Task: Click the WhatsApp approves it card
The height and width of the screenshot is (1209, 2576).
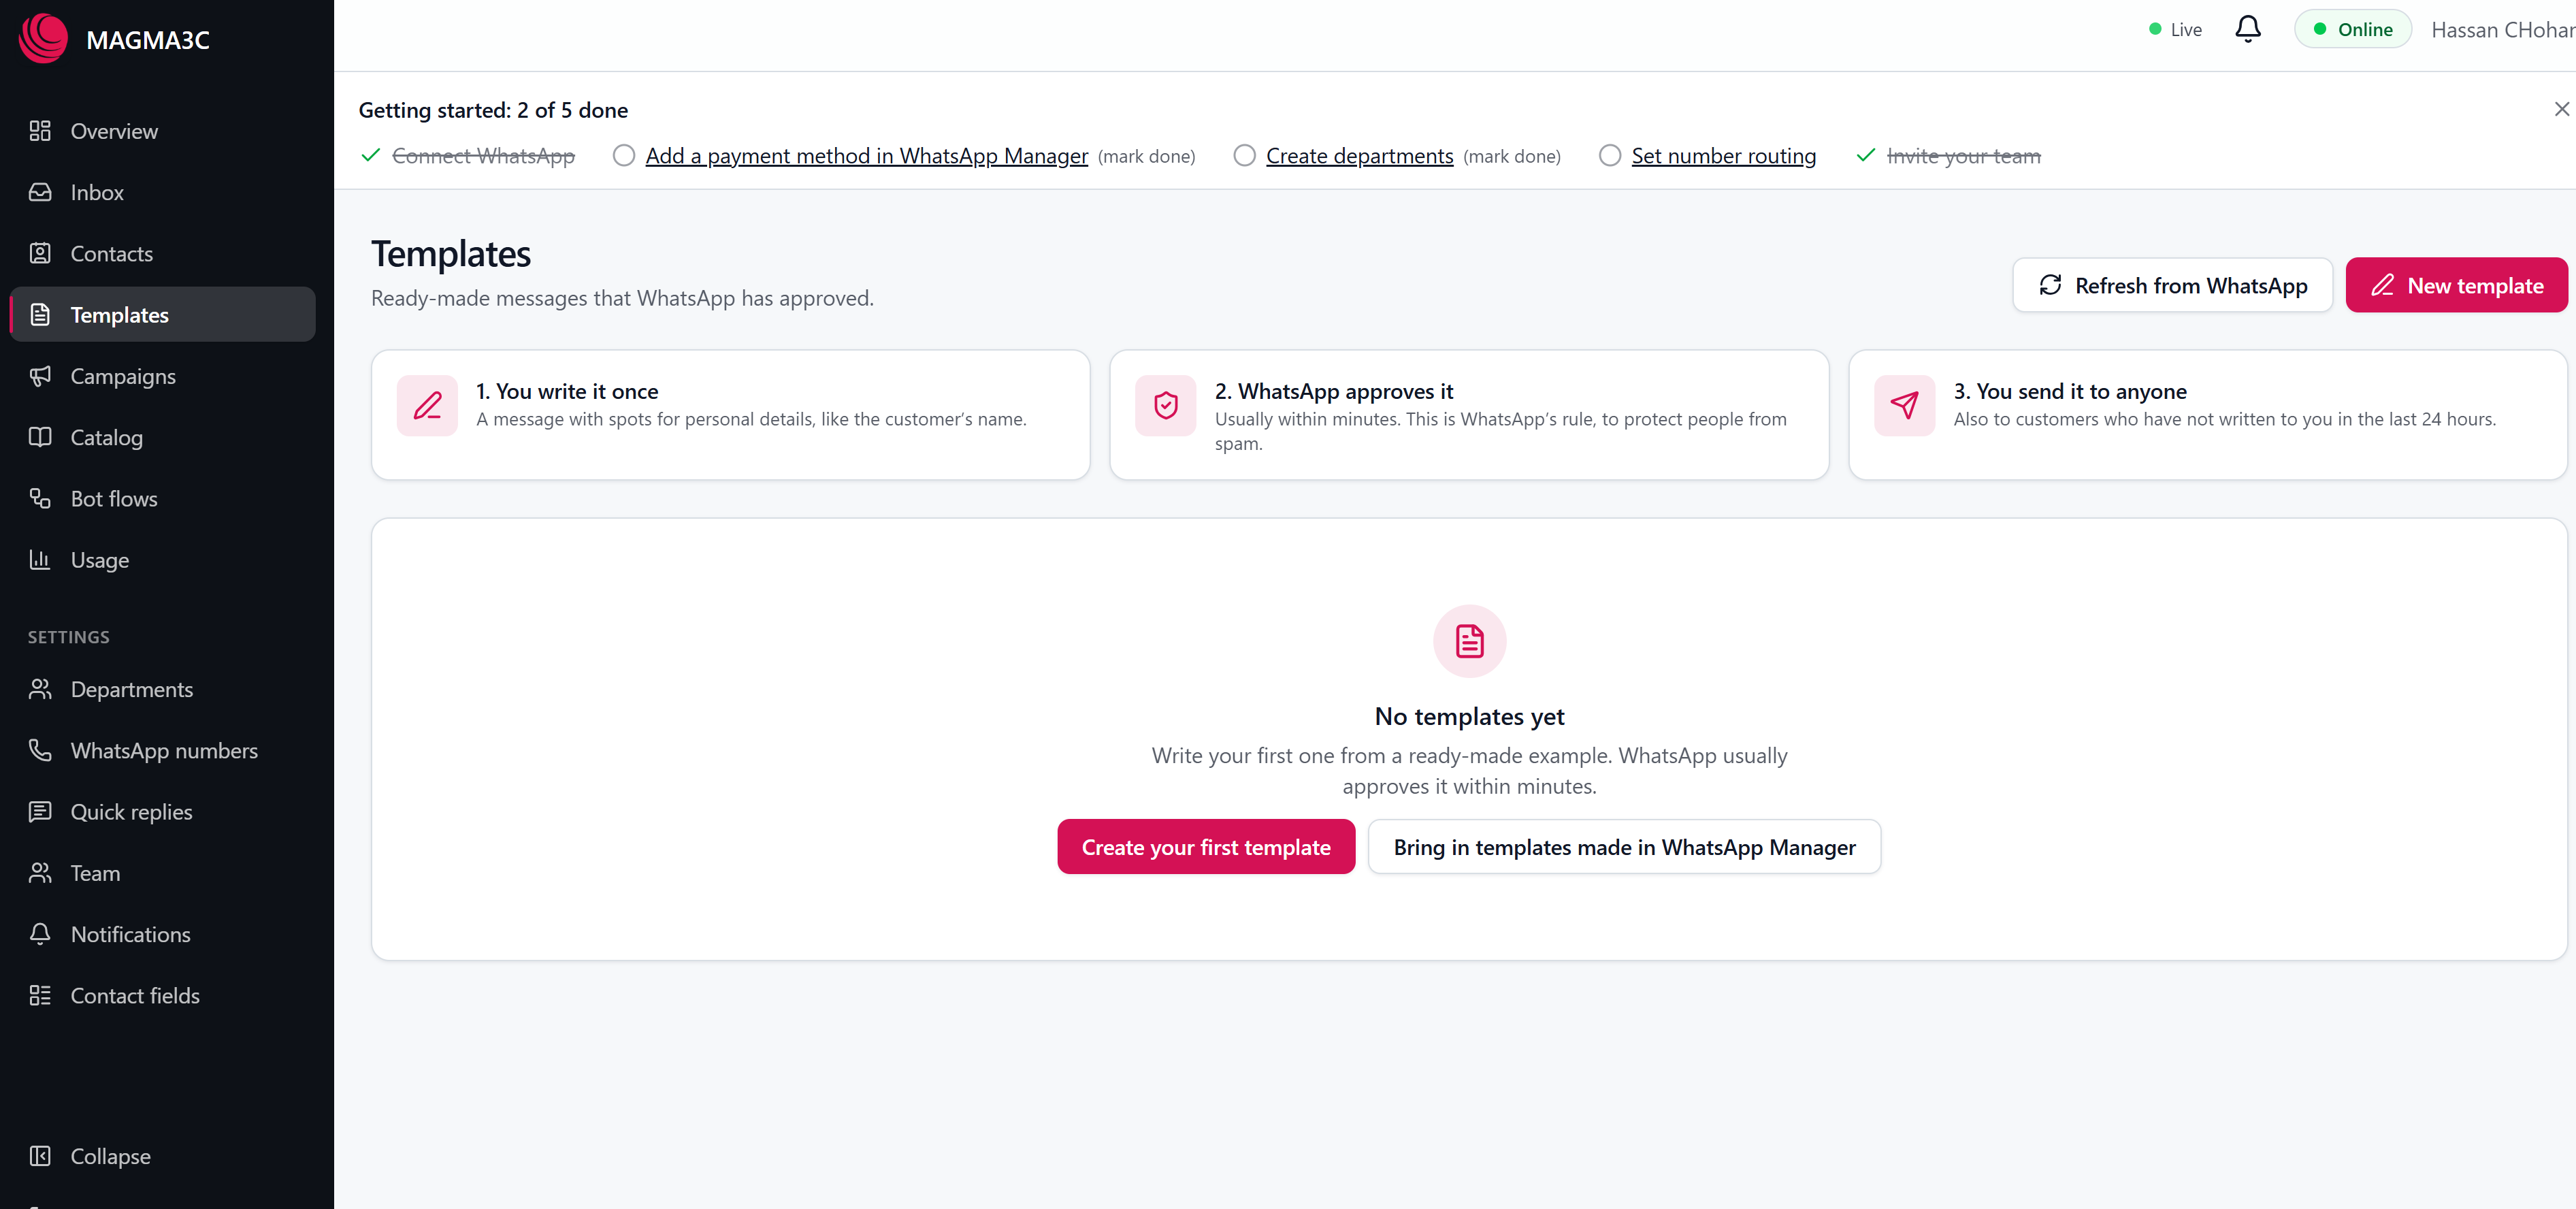Action: [1469, 414]
